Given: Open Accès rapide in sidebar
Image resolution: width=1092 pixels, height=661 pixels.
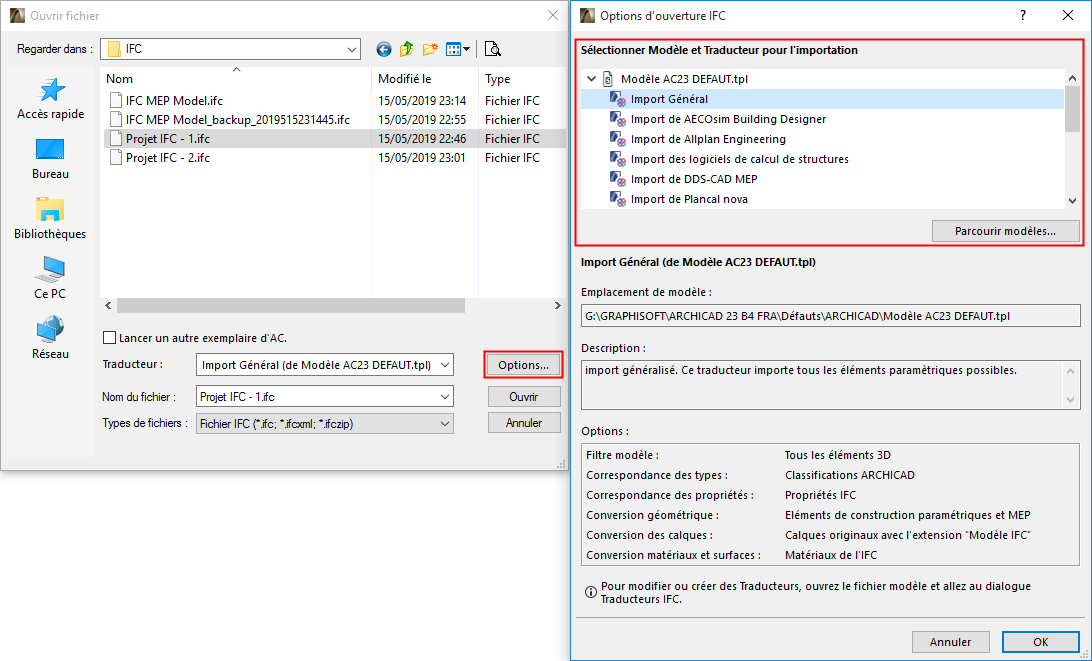Looking at the screenshot, I should 51,100.
